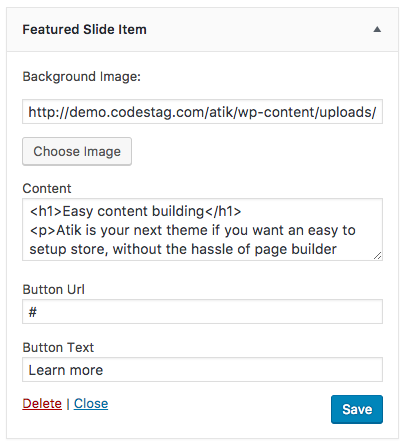Click the textarea resize grip icon
Image resolution: width=404 pixels, height=444 pixels.
coord(378,256)
